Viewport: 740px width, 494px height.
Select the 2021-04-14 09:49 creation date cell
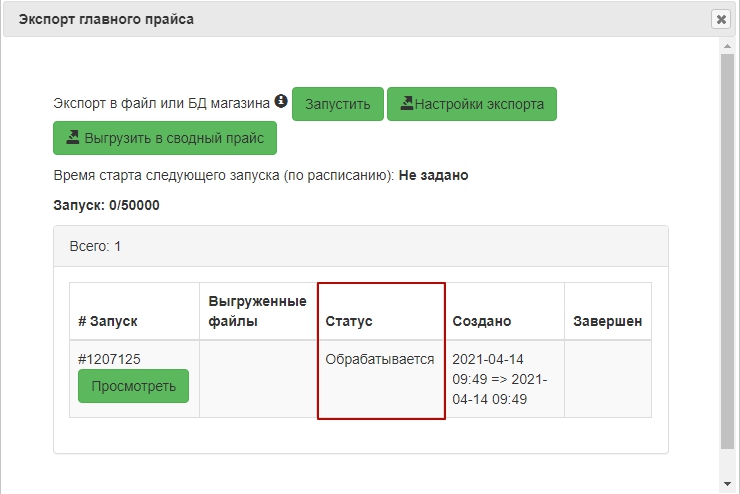click(x=500, y=379)
